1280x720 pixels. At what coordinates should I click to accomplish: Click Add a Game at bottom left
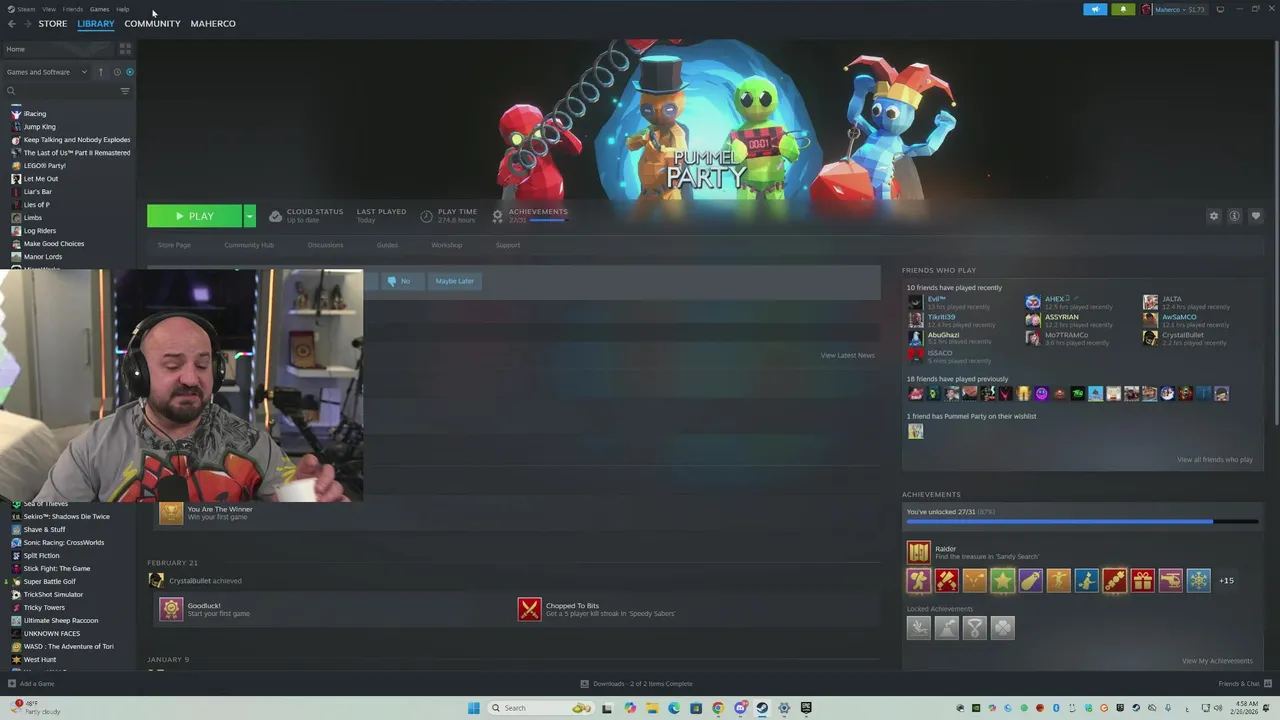(x=31, y=684)
